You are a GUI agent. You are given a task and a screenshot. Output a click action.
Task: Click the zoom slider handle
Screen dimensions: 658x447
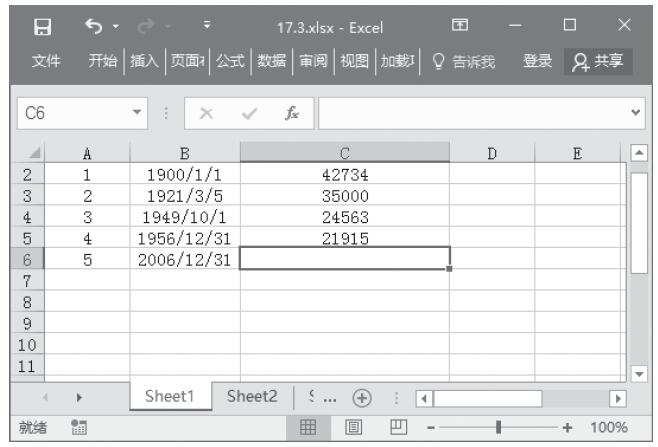pos(497,427)
